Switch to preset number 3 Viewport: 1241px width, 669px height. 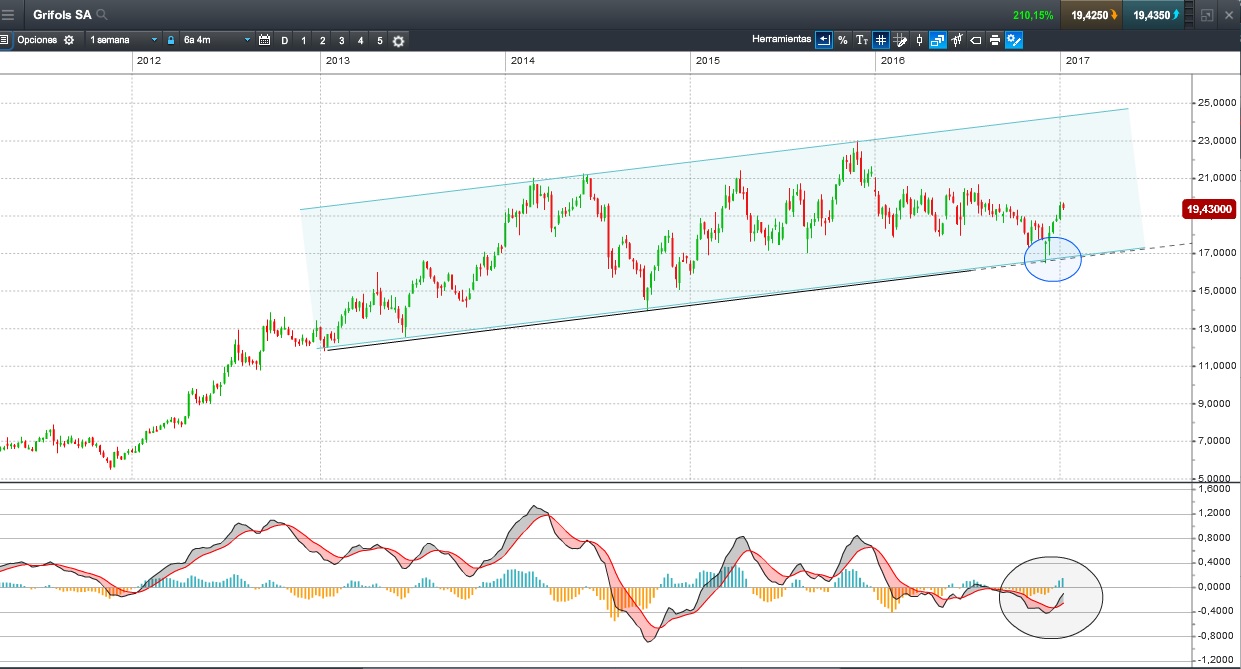(x=342, y=40)
